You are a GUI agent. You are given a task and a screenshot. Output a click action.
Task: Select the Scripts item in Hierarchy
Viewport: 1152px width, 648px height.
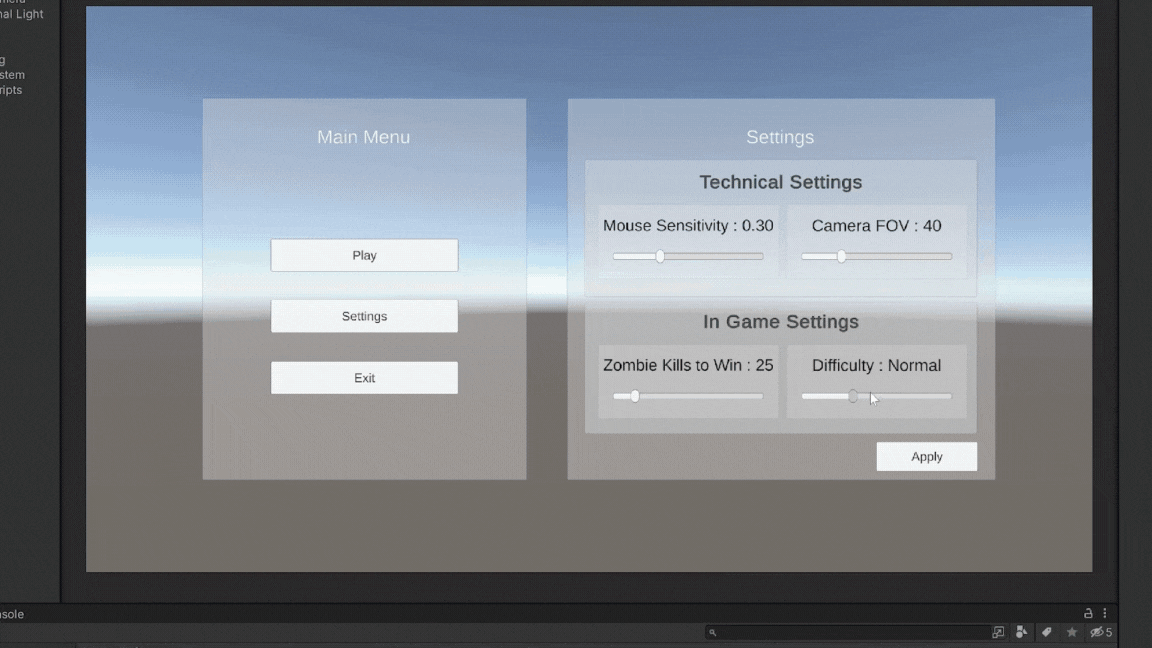tap(11, 90)
